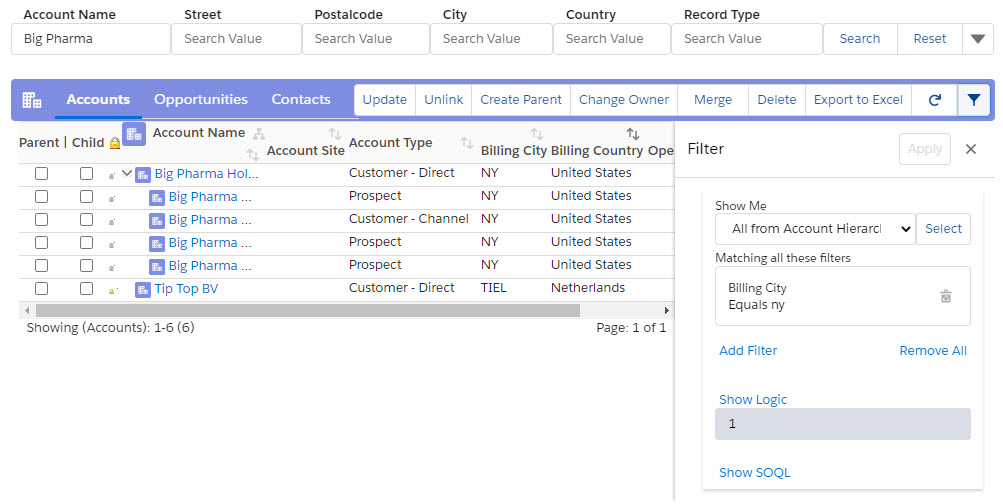This screenshot has height=504, width=1003.
Task: Click the Update toolbar button
Action: click(384, 100)
